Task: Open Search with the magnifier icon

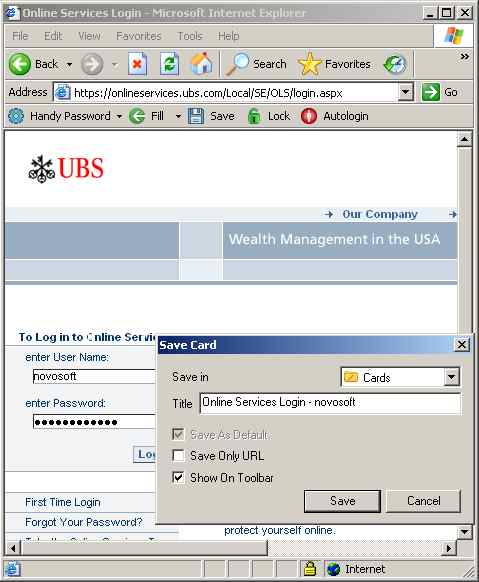Action: point(237,64)
